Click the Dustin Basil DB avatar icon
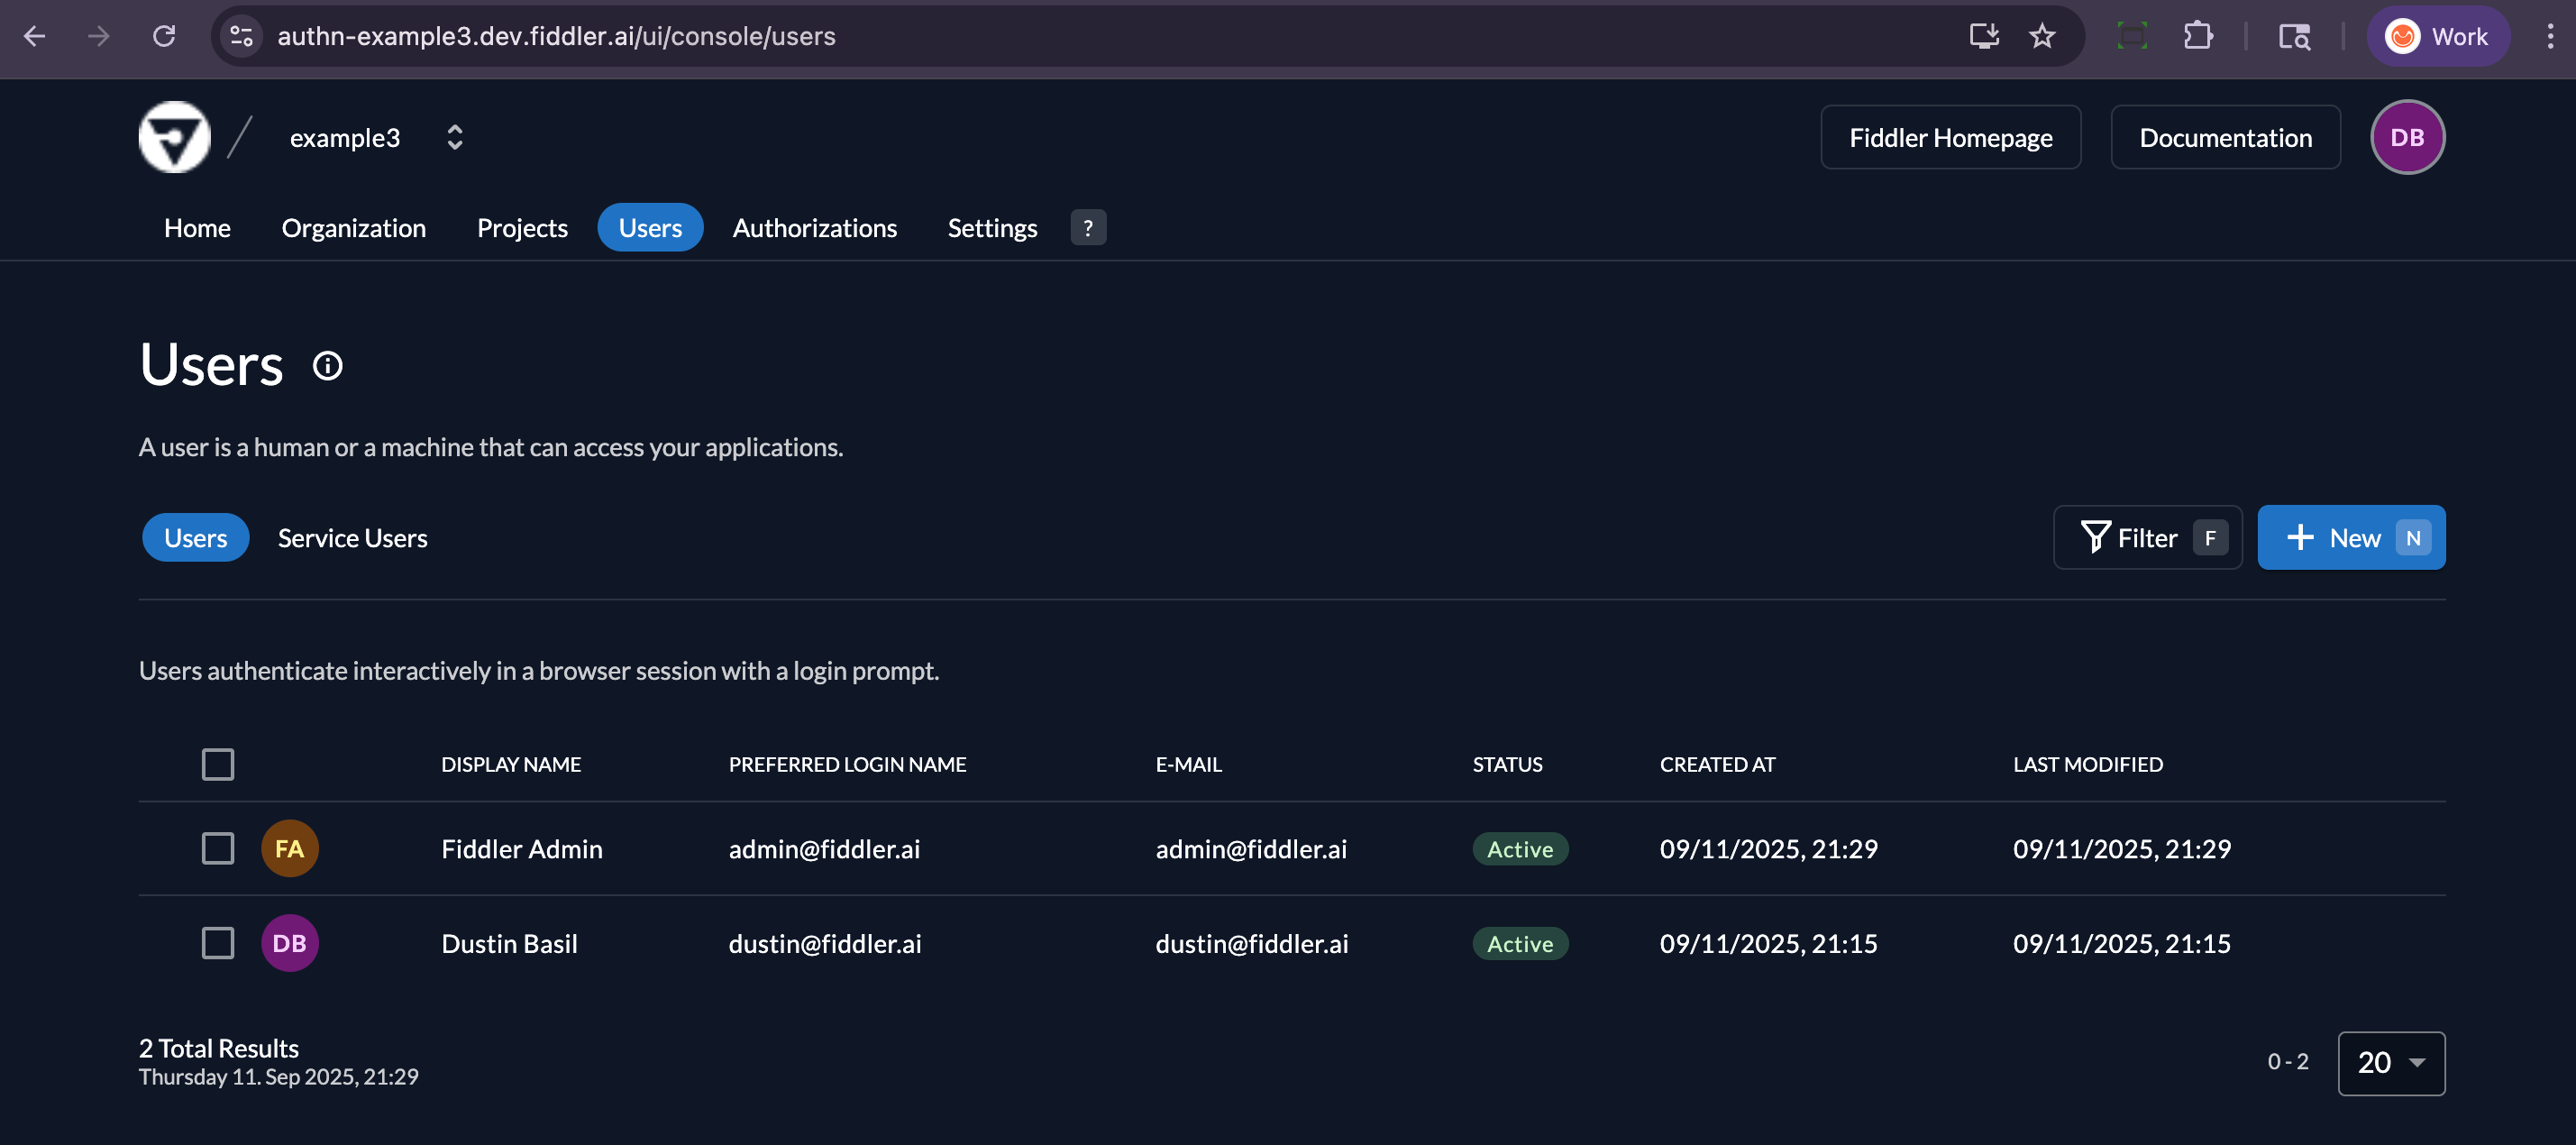The image size is (2576, 1145). tap(289, 942)
